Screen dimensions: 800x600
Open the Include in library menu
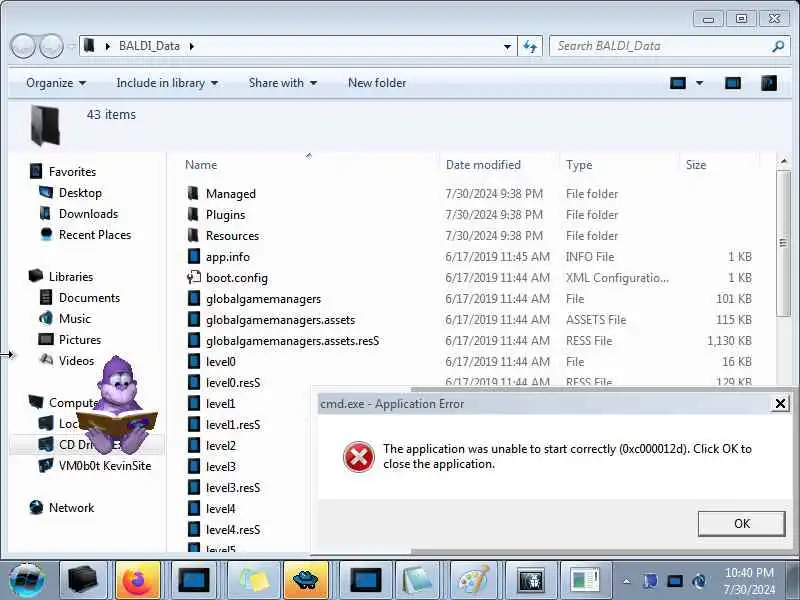tap(167, 83)
